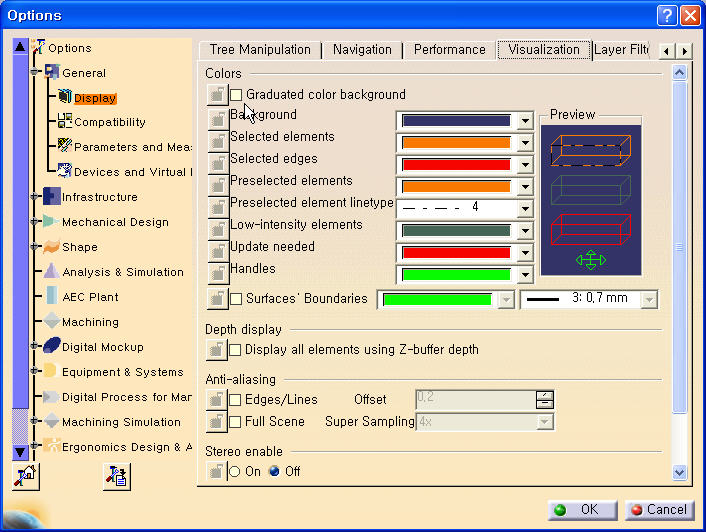Open the Digital Mockup category icon
This screenshot has height=532, width=706.
51,346
